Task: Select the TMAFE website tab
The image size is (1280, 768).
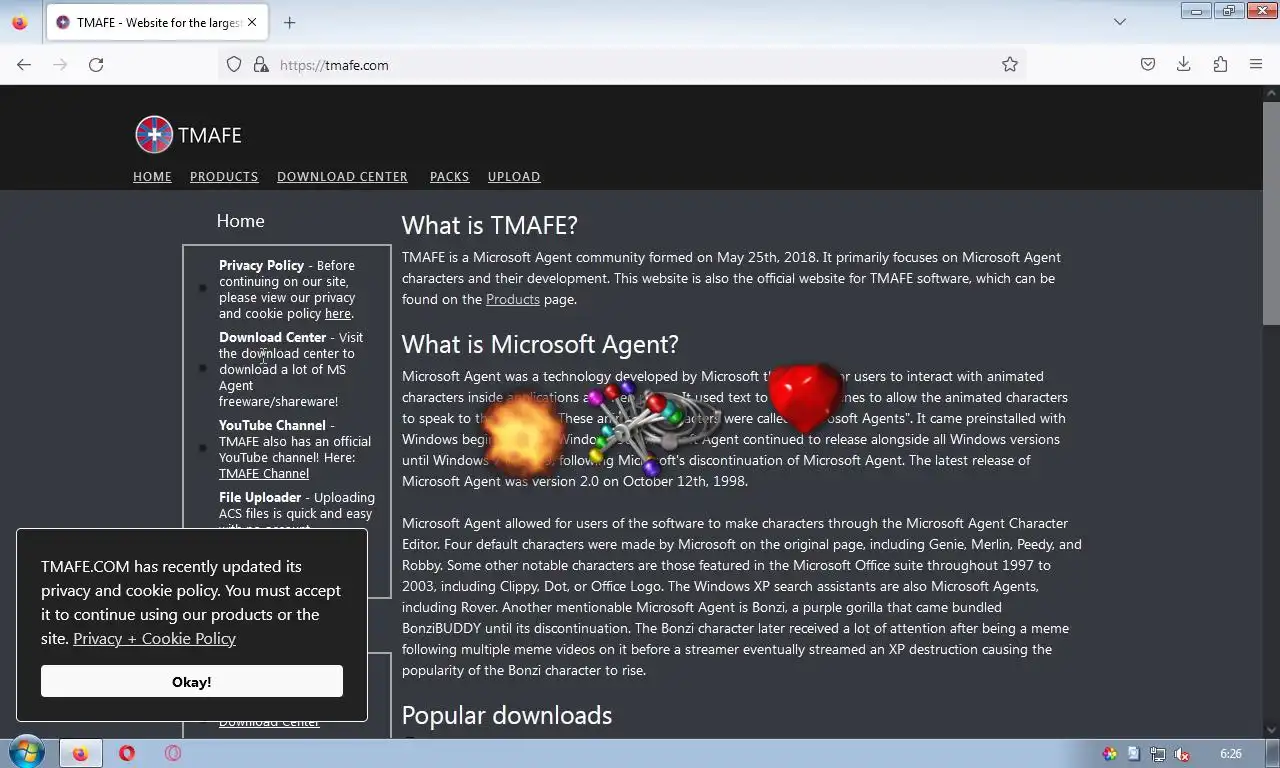Action: [x=155, y=22]
